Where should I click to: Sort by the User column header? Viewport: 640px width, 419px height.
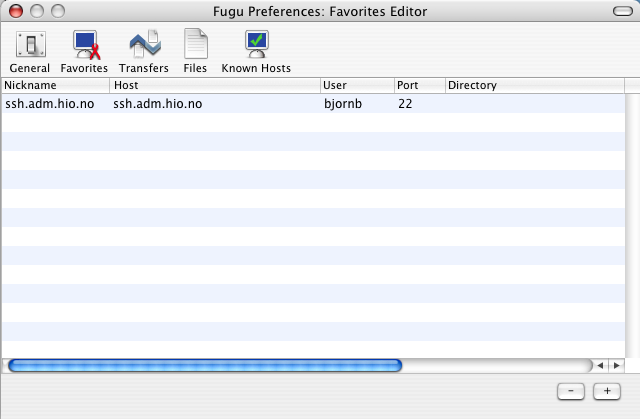pyautogui.click(x=358, y=85)
